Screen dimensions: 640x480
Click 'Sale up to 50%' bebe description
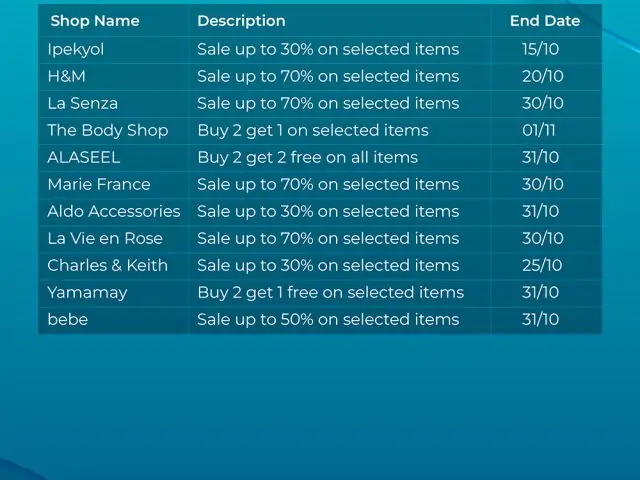pos(328,319)
